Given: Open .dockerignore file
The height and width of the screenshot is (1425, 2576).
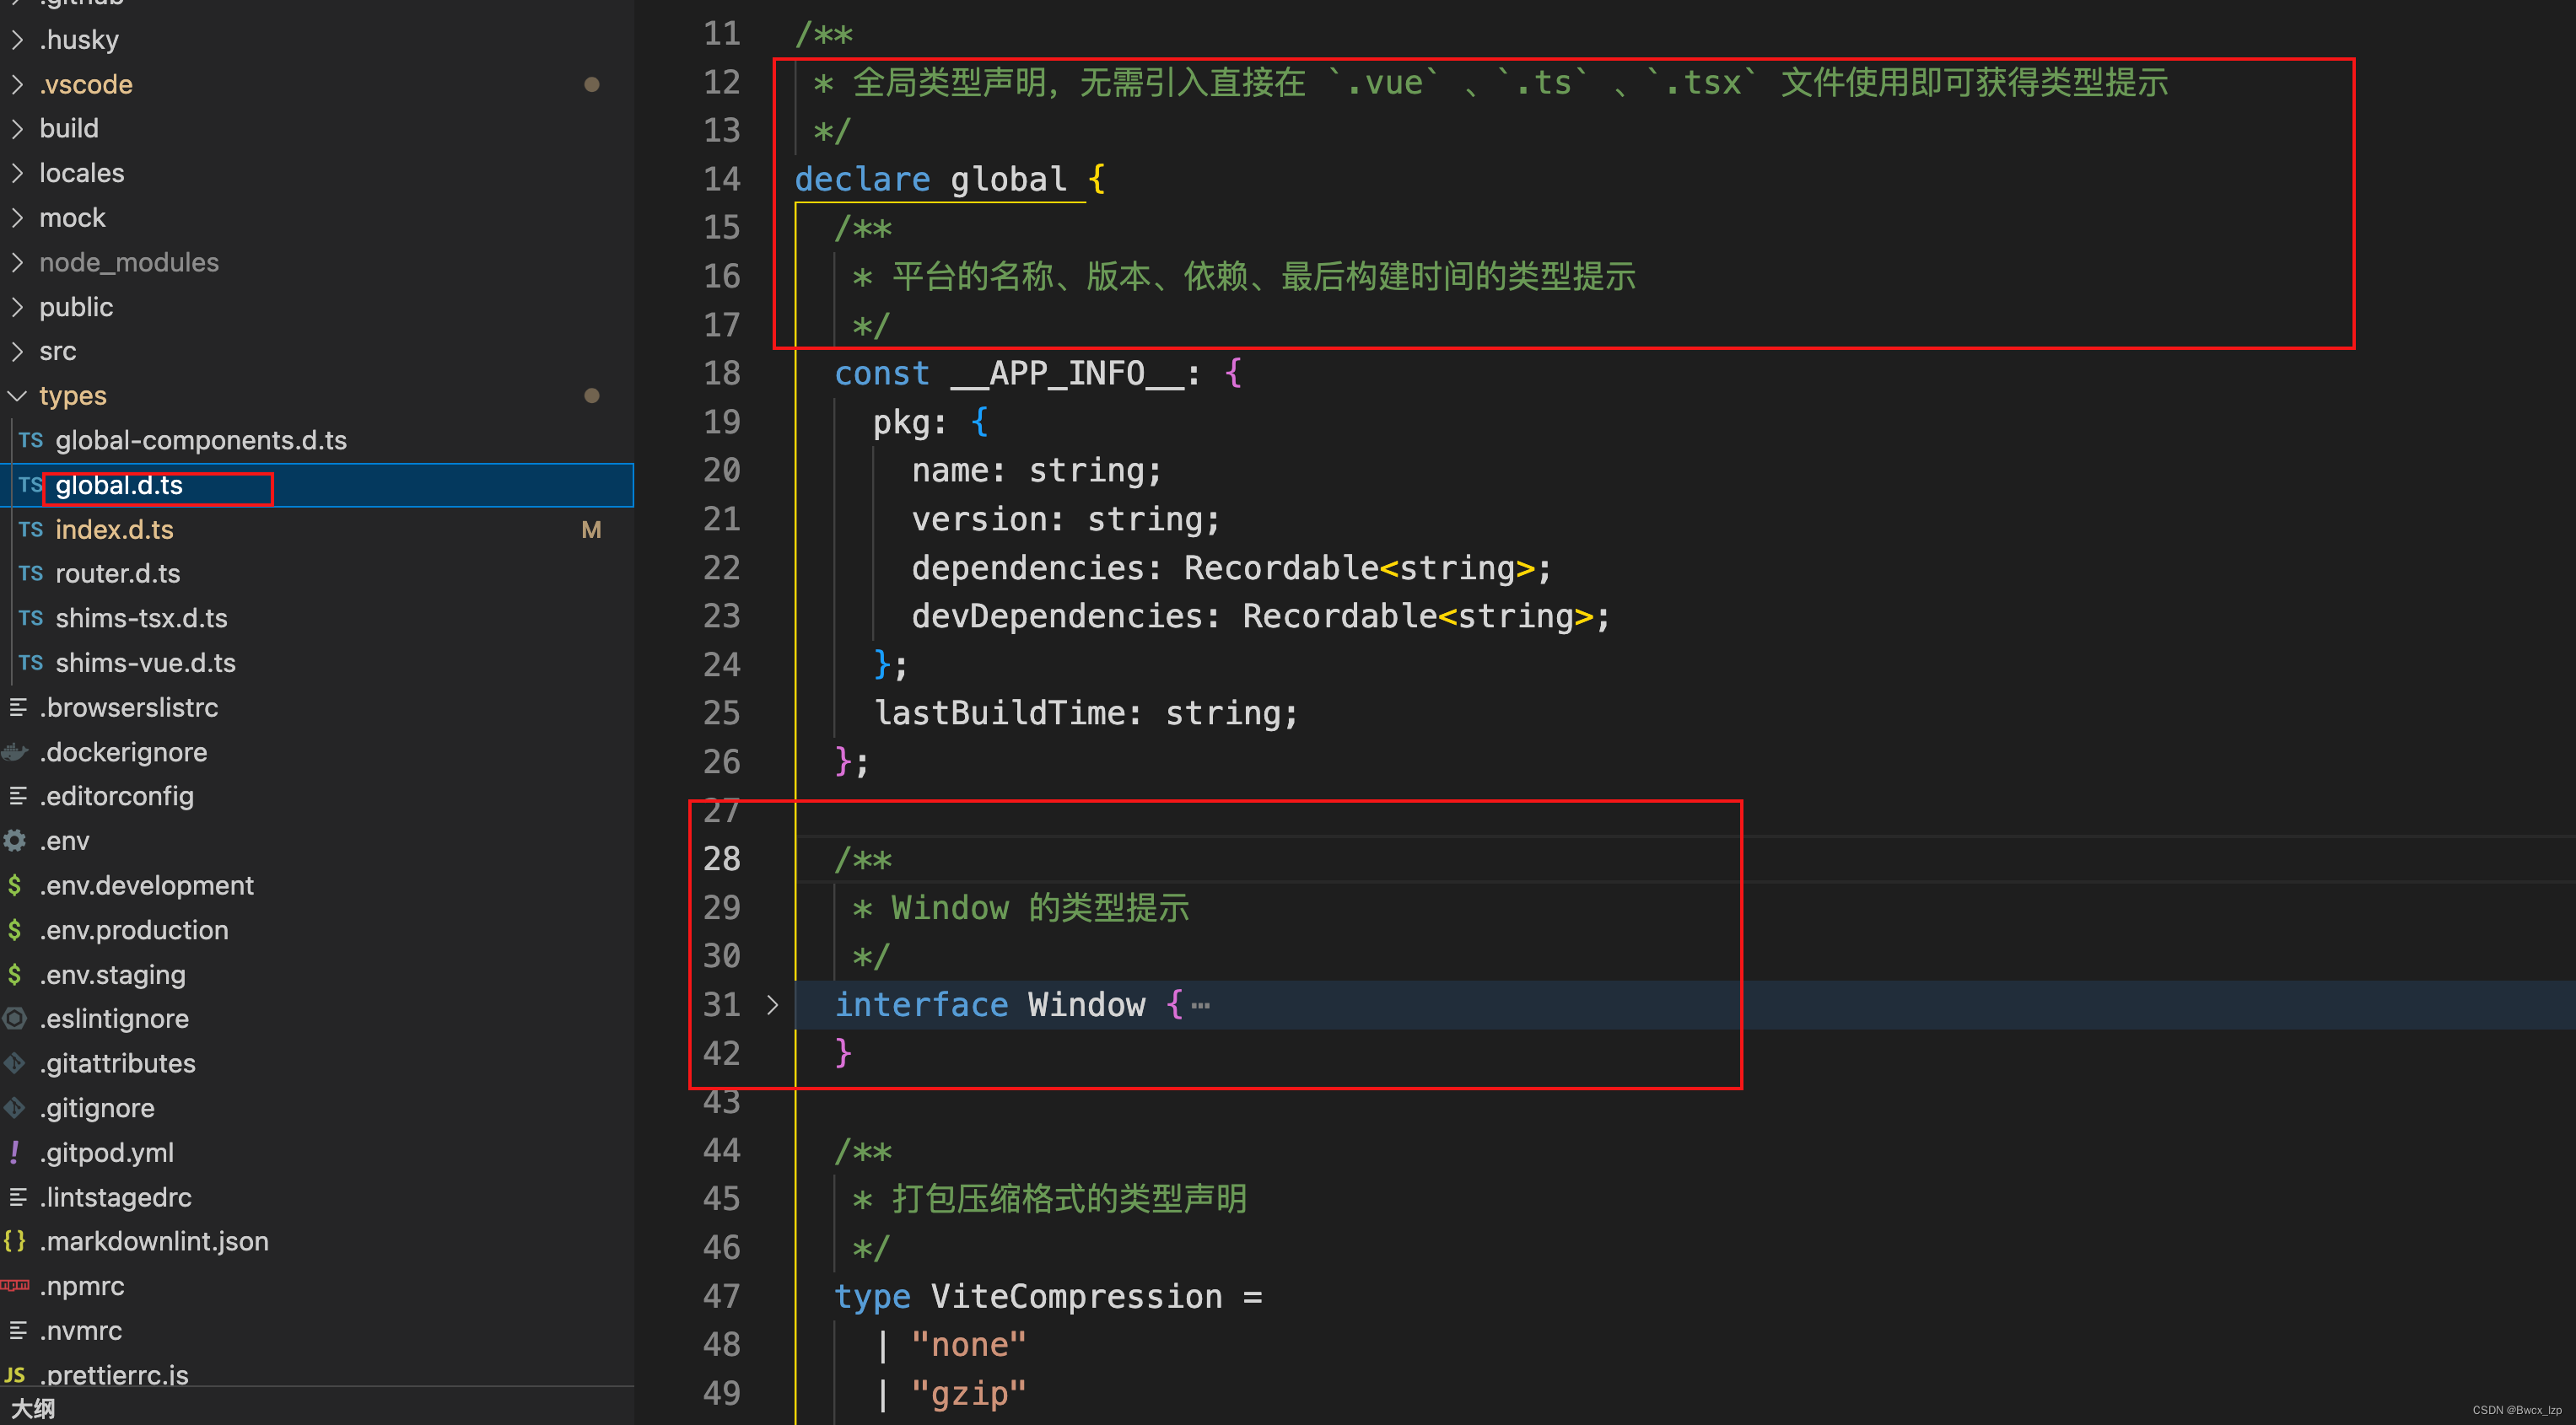Looking at the screenshot, I should [x=123, y=752].
